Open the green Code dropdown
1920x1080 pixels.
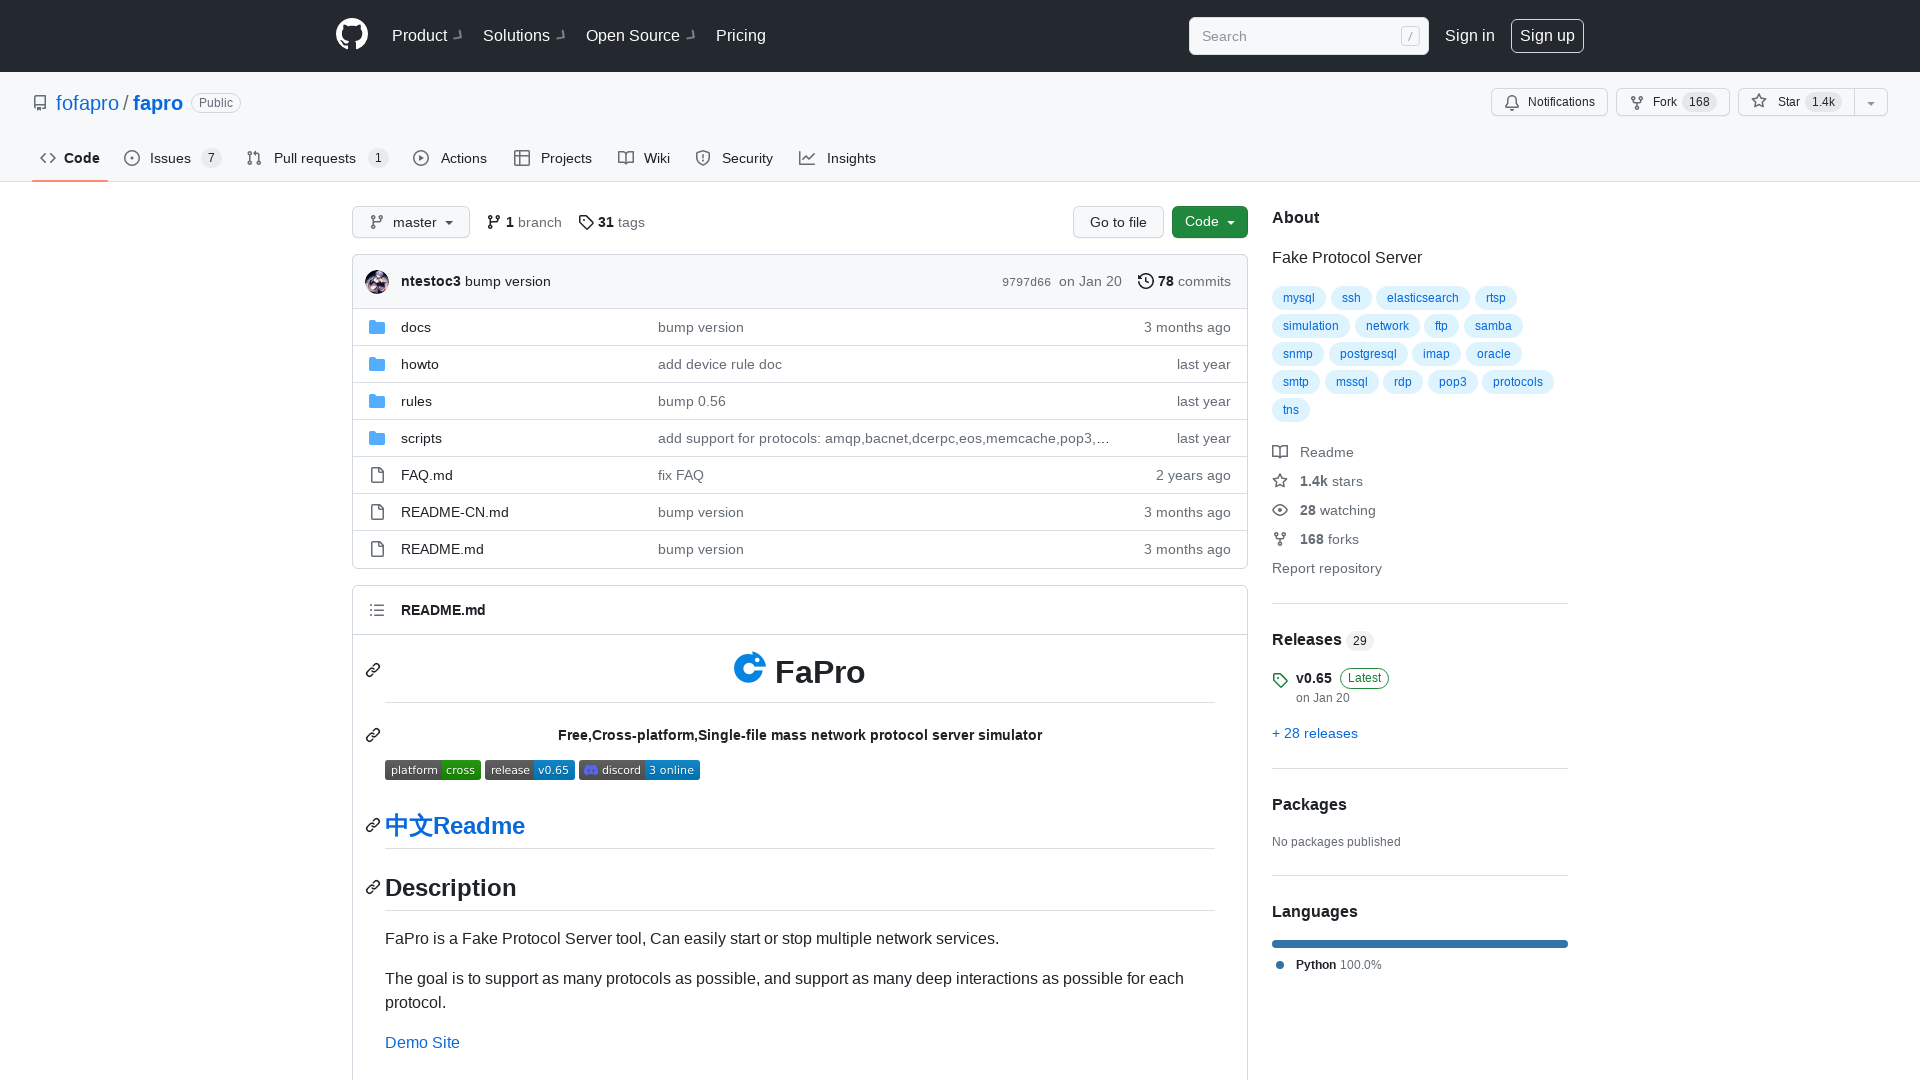[x=1210, y=222]
